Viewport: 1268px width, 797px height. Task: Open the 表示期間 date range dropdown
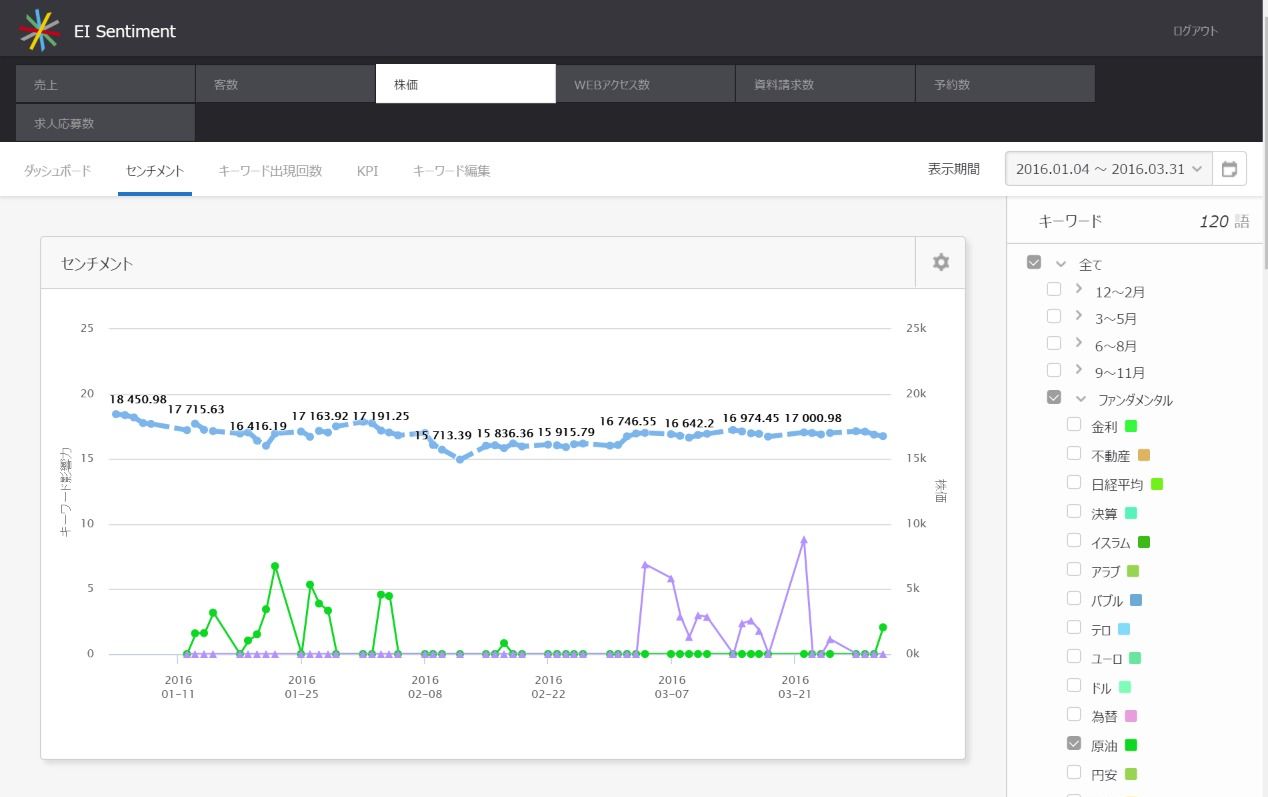tap(1108, 169)
